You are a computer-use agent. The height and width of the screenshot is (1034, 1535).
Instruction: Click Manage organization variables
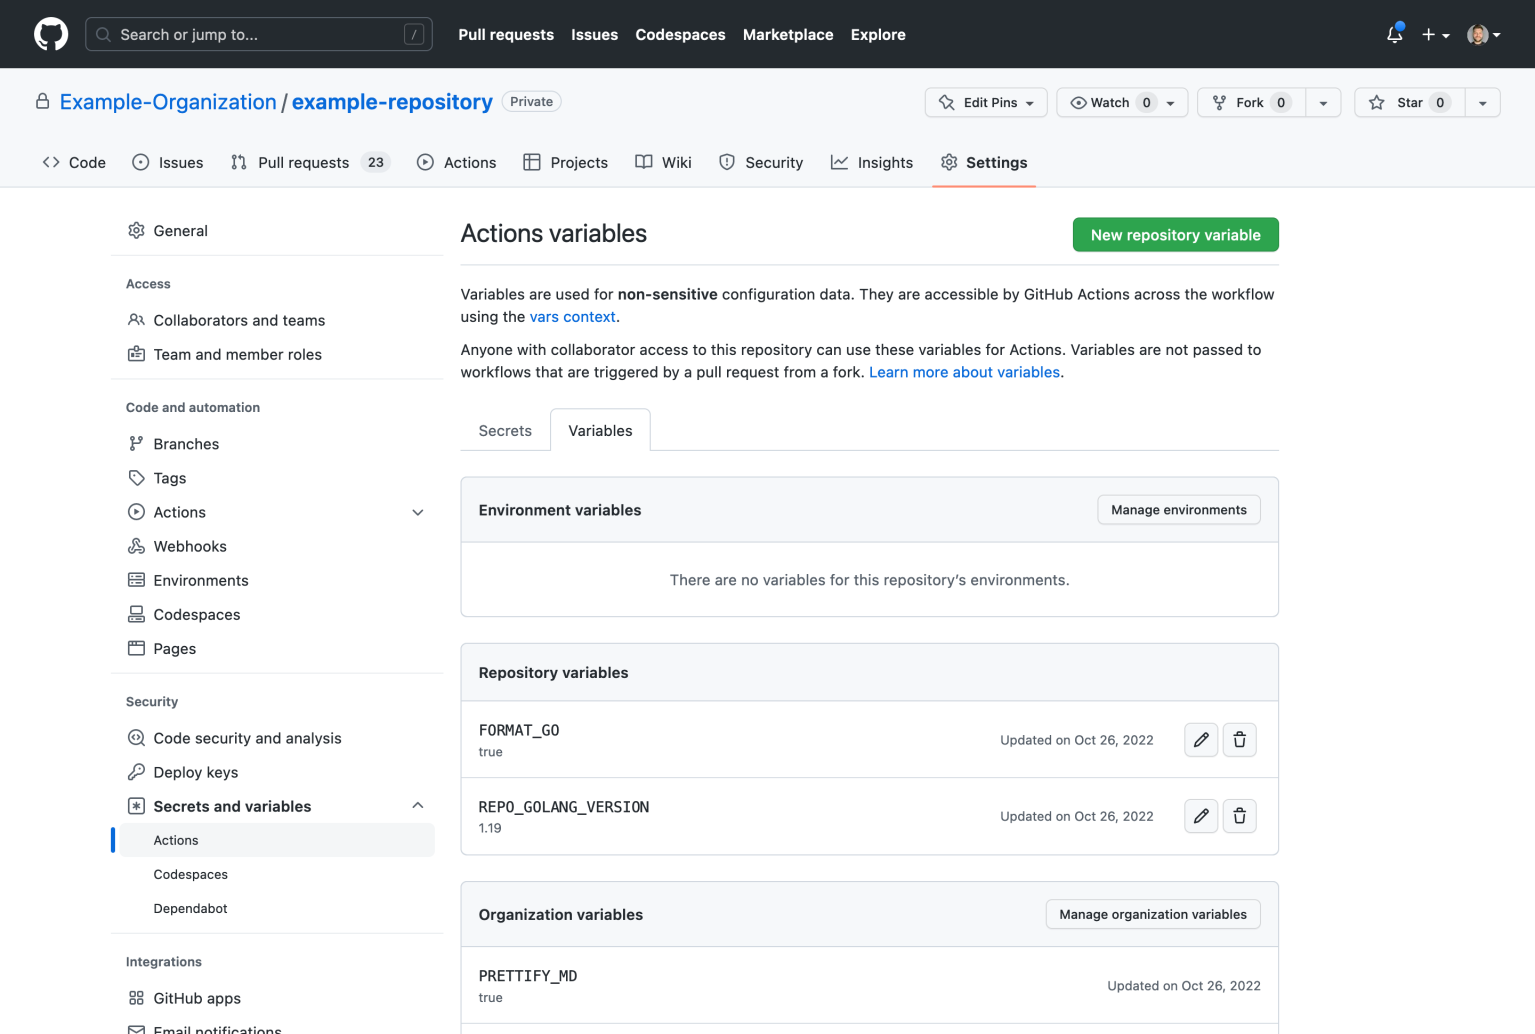(x=1152, y=914)
